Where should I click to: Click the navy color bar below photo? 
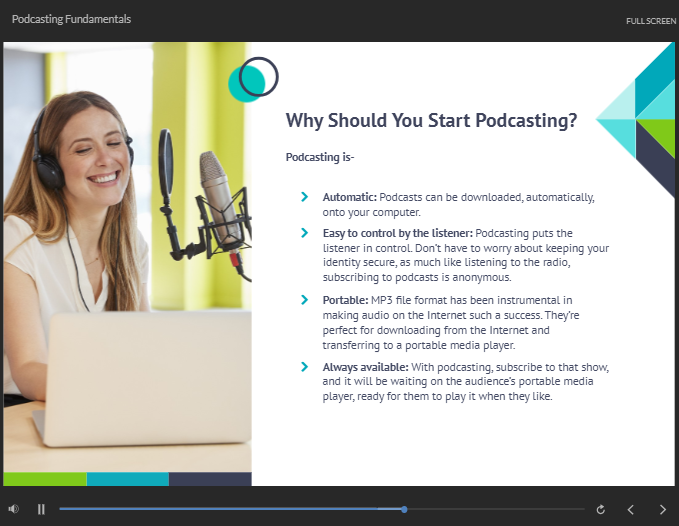(210, 479)
